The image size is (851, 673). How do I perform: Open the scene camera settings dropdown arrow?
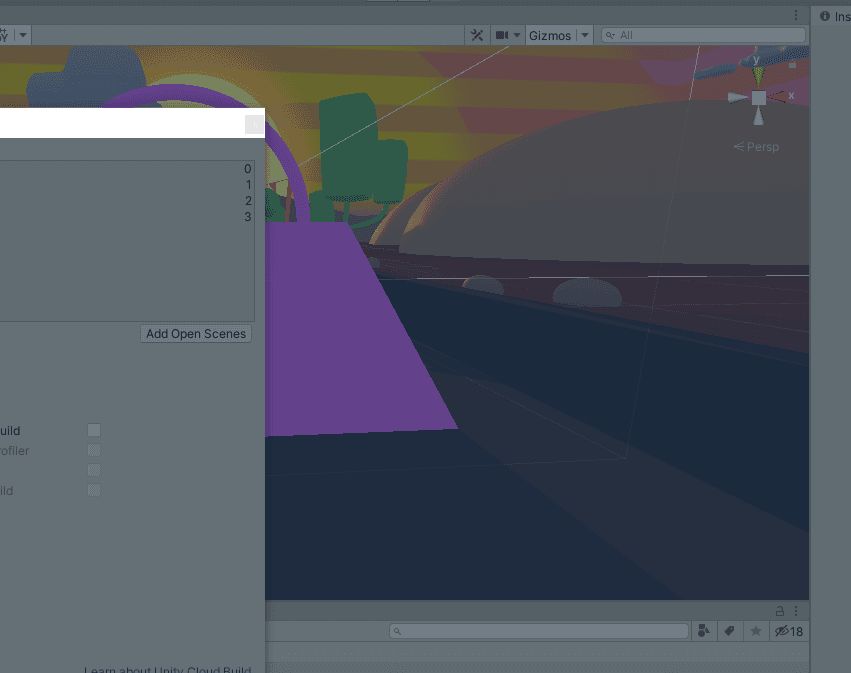pyautogui.click(x=517, y=35)
